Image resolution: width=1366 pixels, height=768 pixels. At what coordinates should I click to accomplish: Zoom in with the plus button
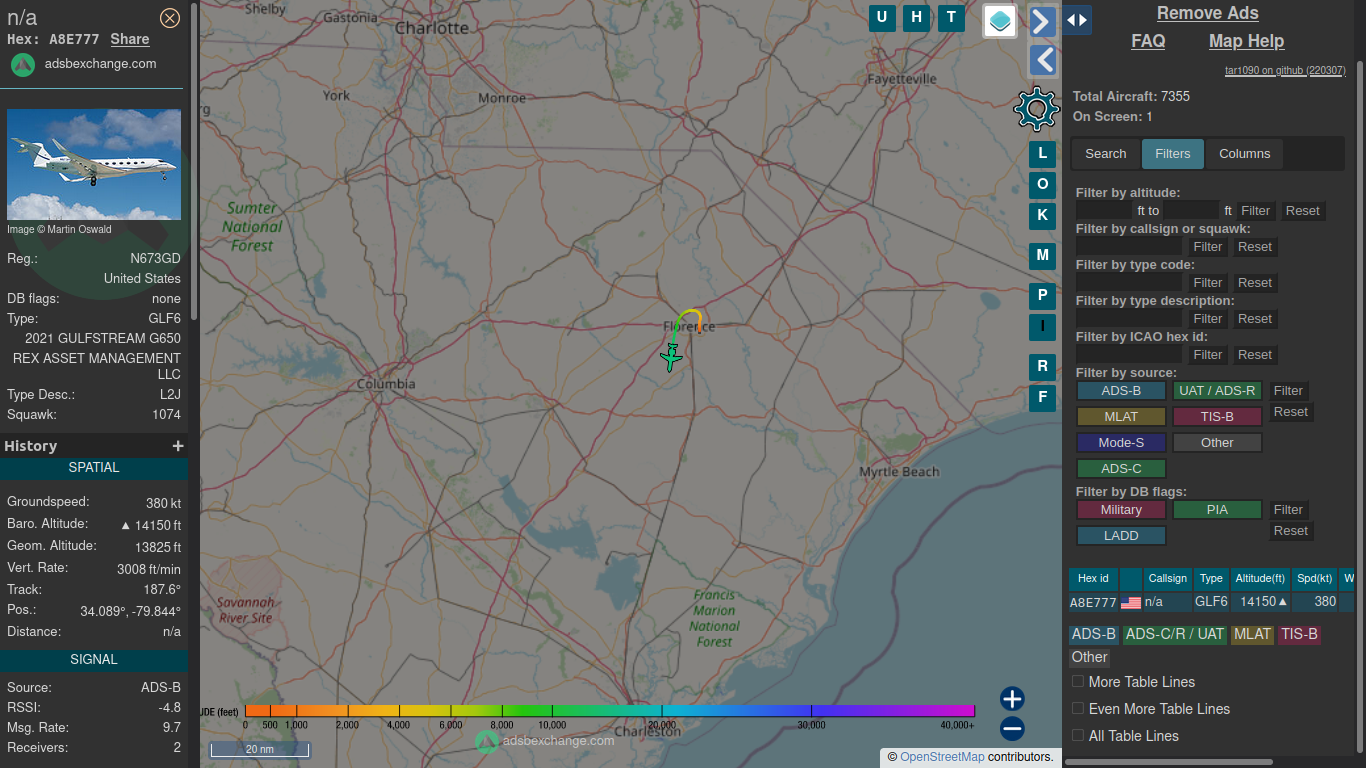point(1012,699)
